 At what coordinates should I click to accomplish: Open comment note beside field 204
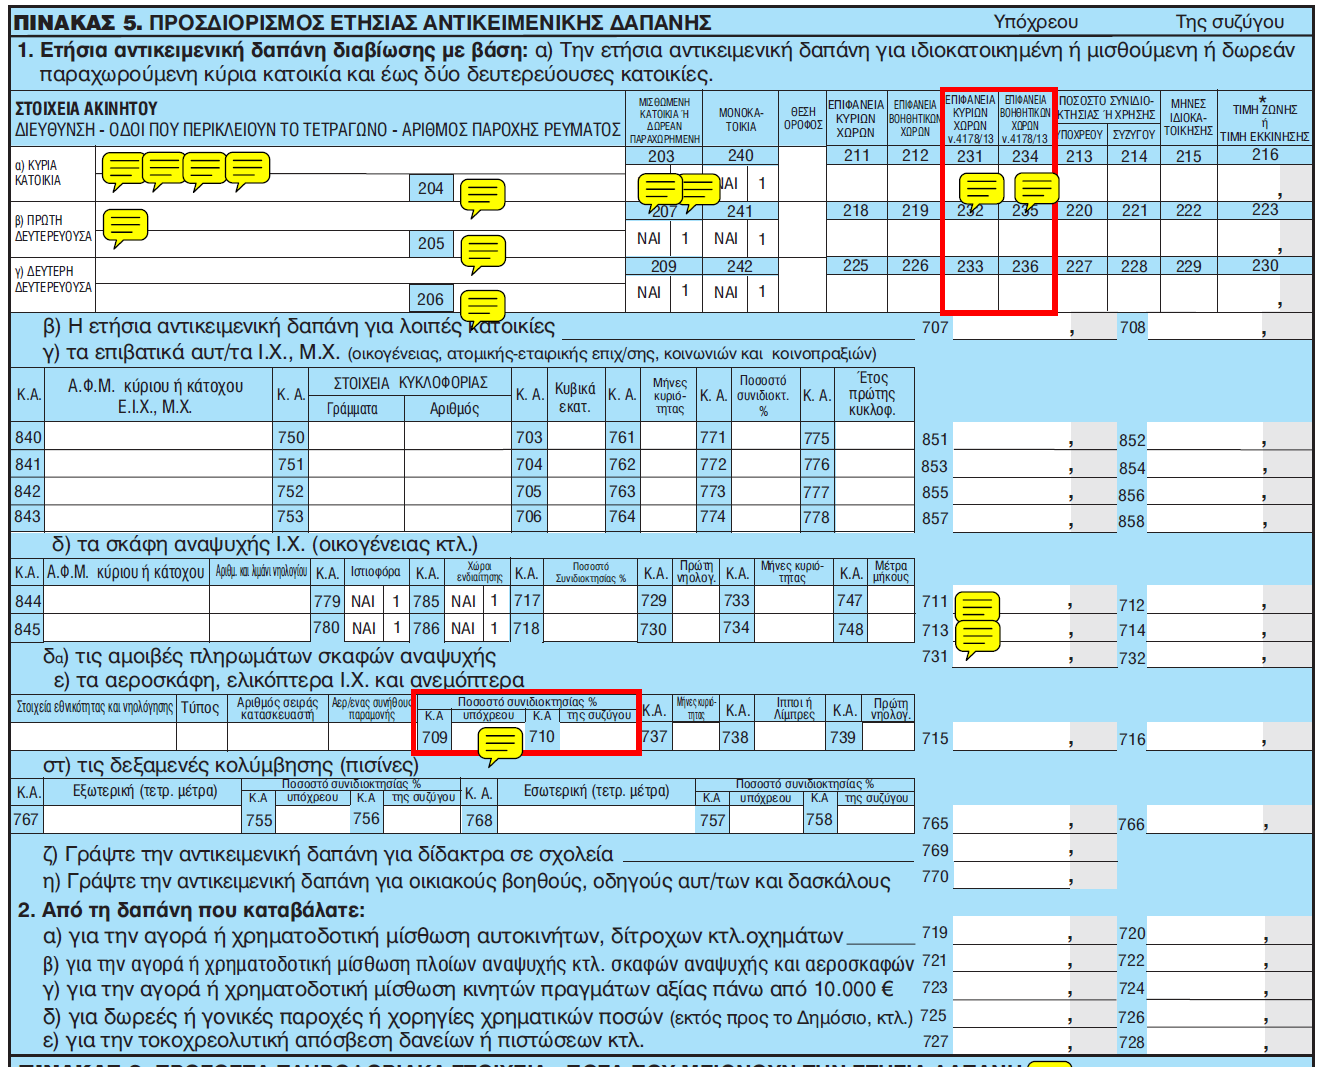tap(482, 197)
